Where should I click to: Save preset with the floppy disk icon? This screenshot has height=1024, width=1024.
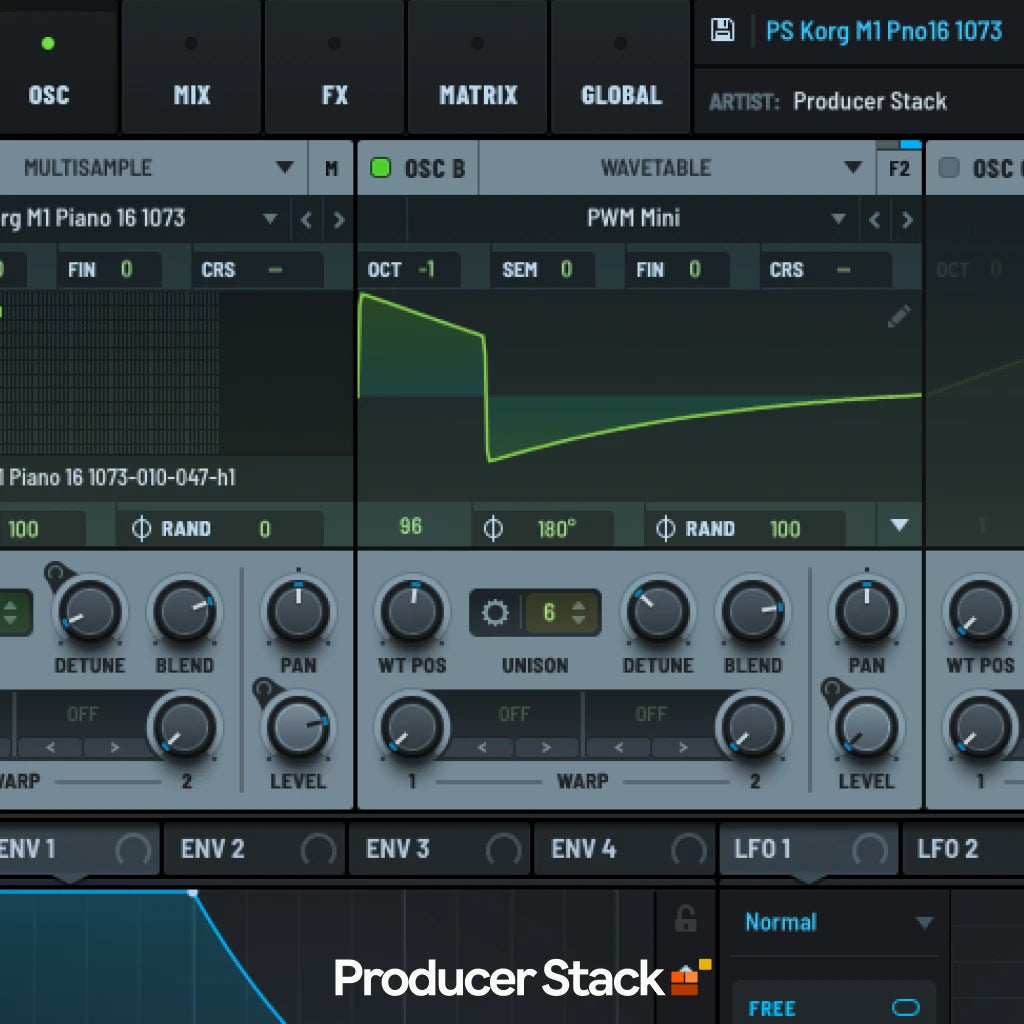point(722,30)
